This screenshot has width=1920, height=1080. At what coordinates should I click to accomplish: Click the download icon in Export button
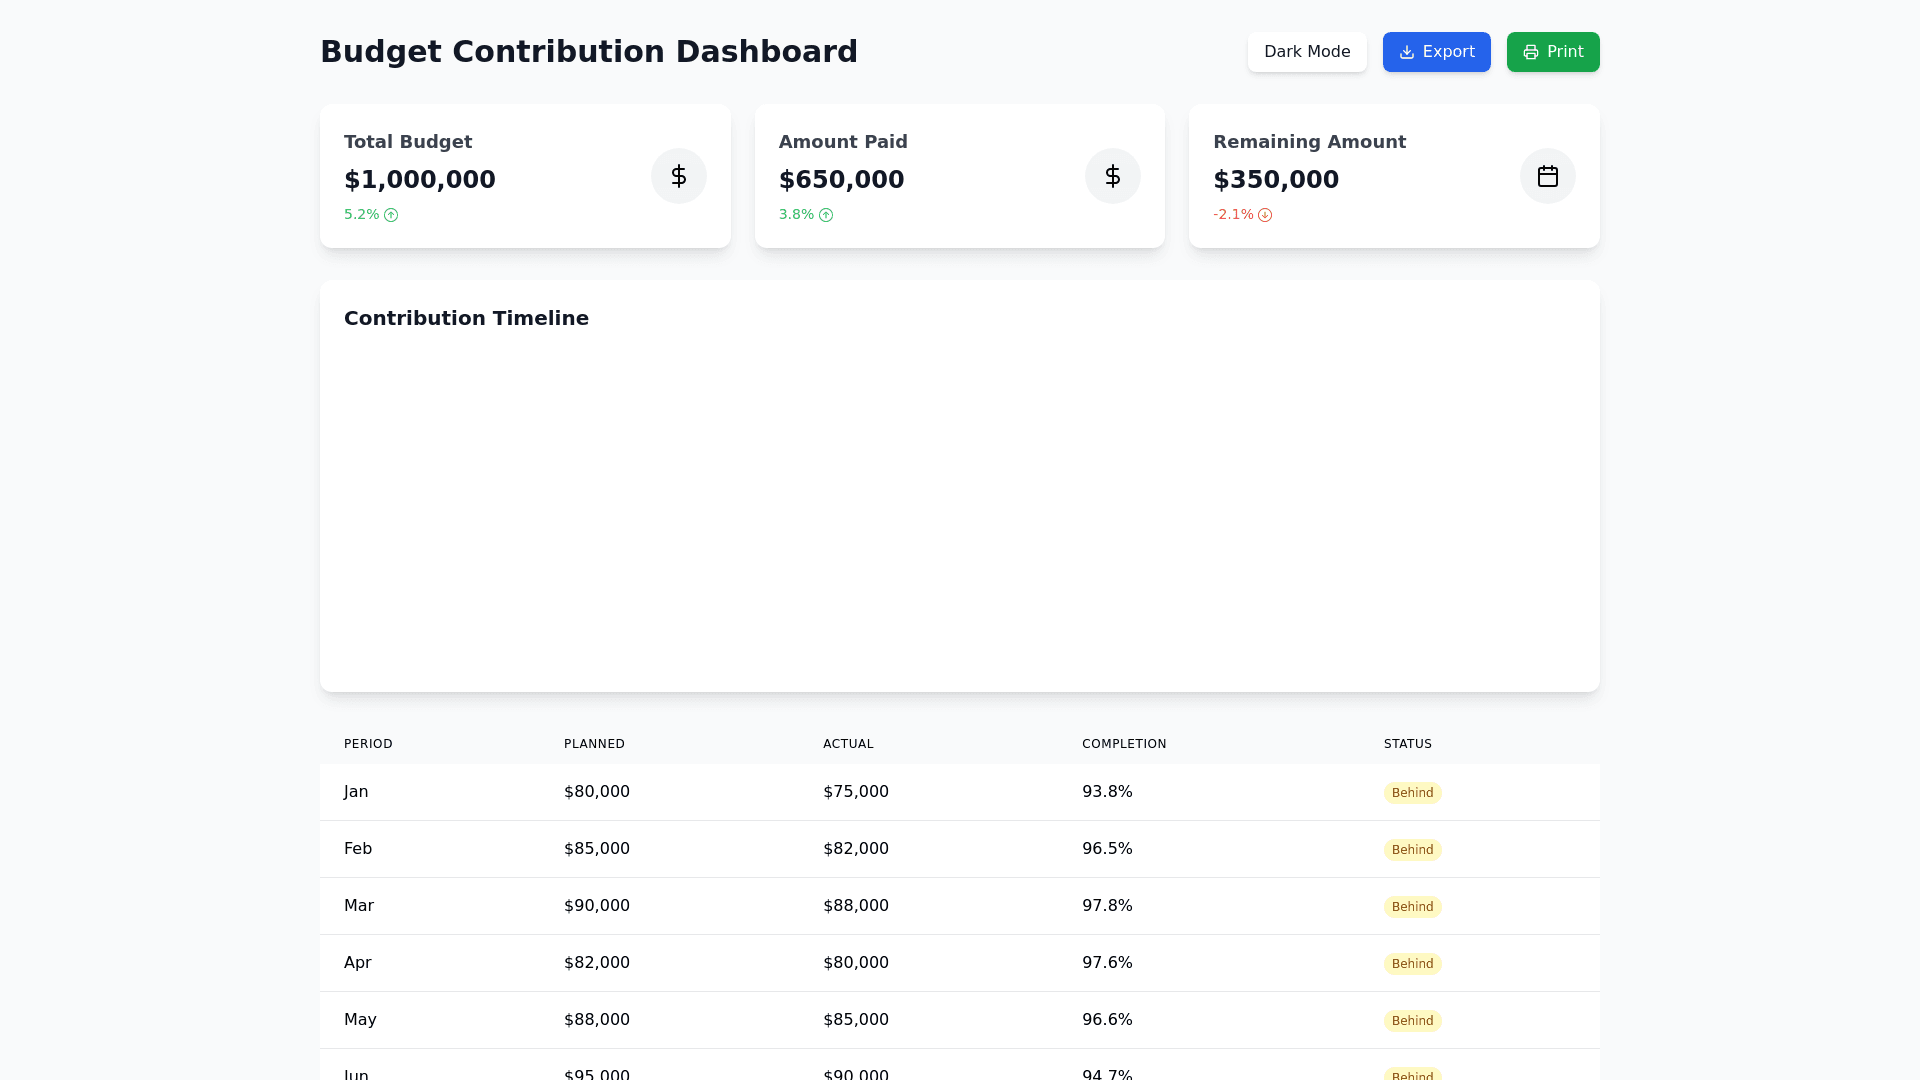tap(1406, 52)
